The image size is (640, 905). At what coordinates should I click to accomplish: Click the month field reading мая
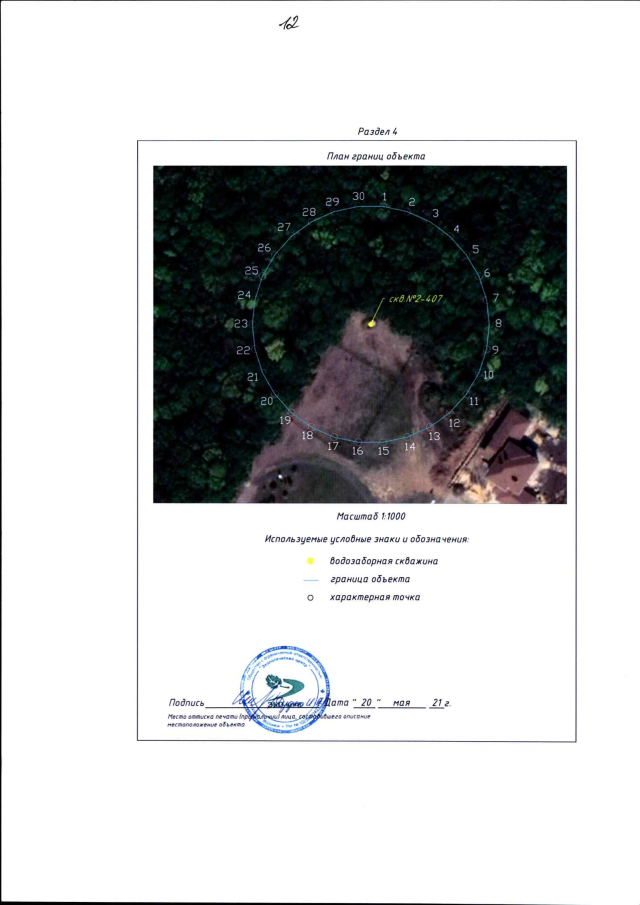[x=403, y=704]
